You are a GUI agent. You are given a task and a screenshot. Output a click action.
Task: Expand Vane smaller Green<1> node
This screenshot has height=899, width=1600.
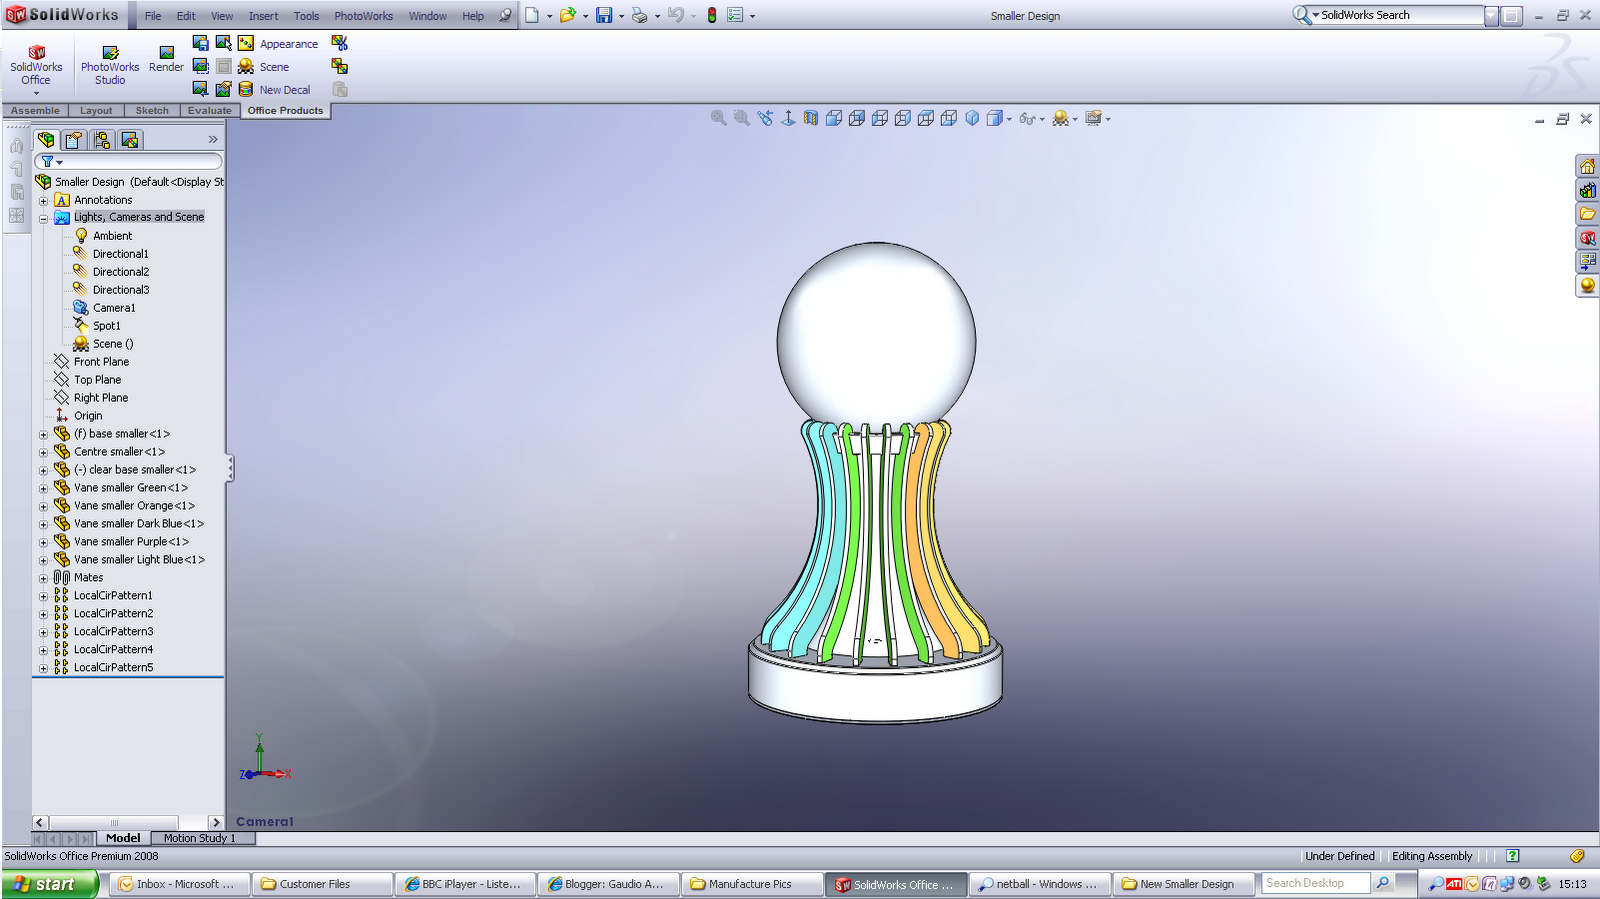point(43,489)
